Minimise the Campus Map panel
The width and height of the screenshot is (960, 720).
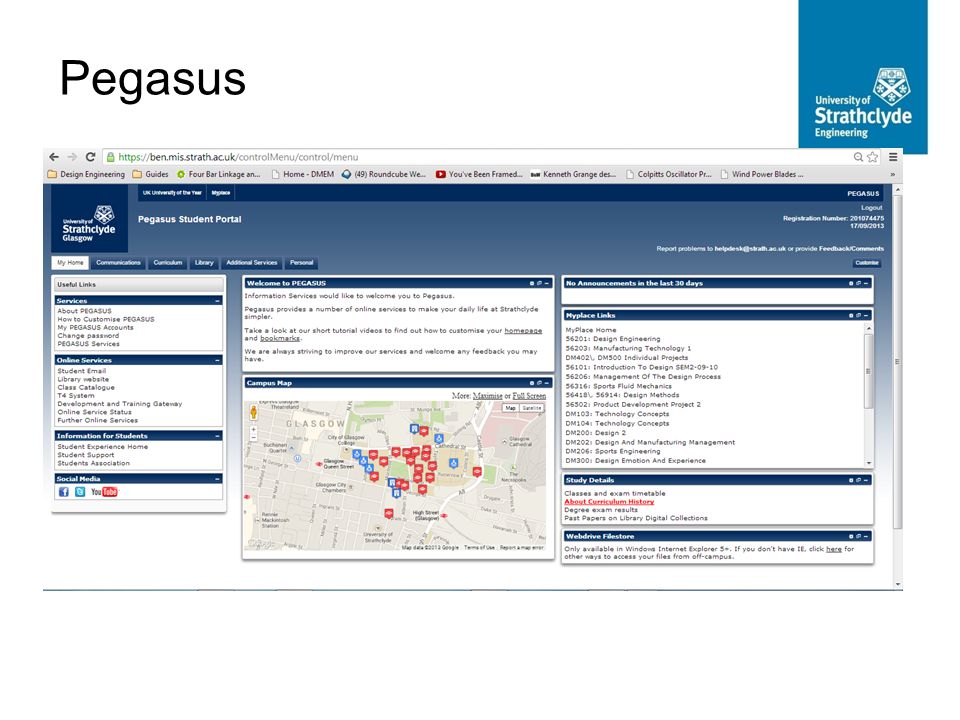click(x=547, y=383)
